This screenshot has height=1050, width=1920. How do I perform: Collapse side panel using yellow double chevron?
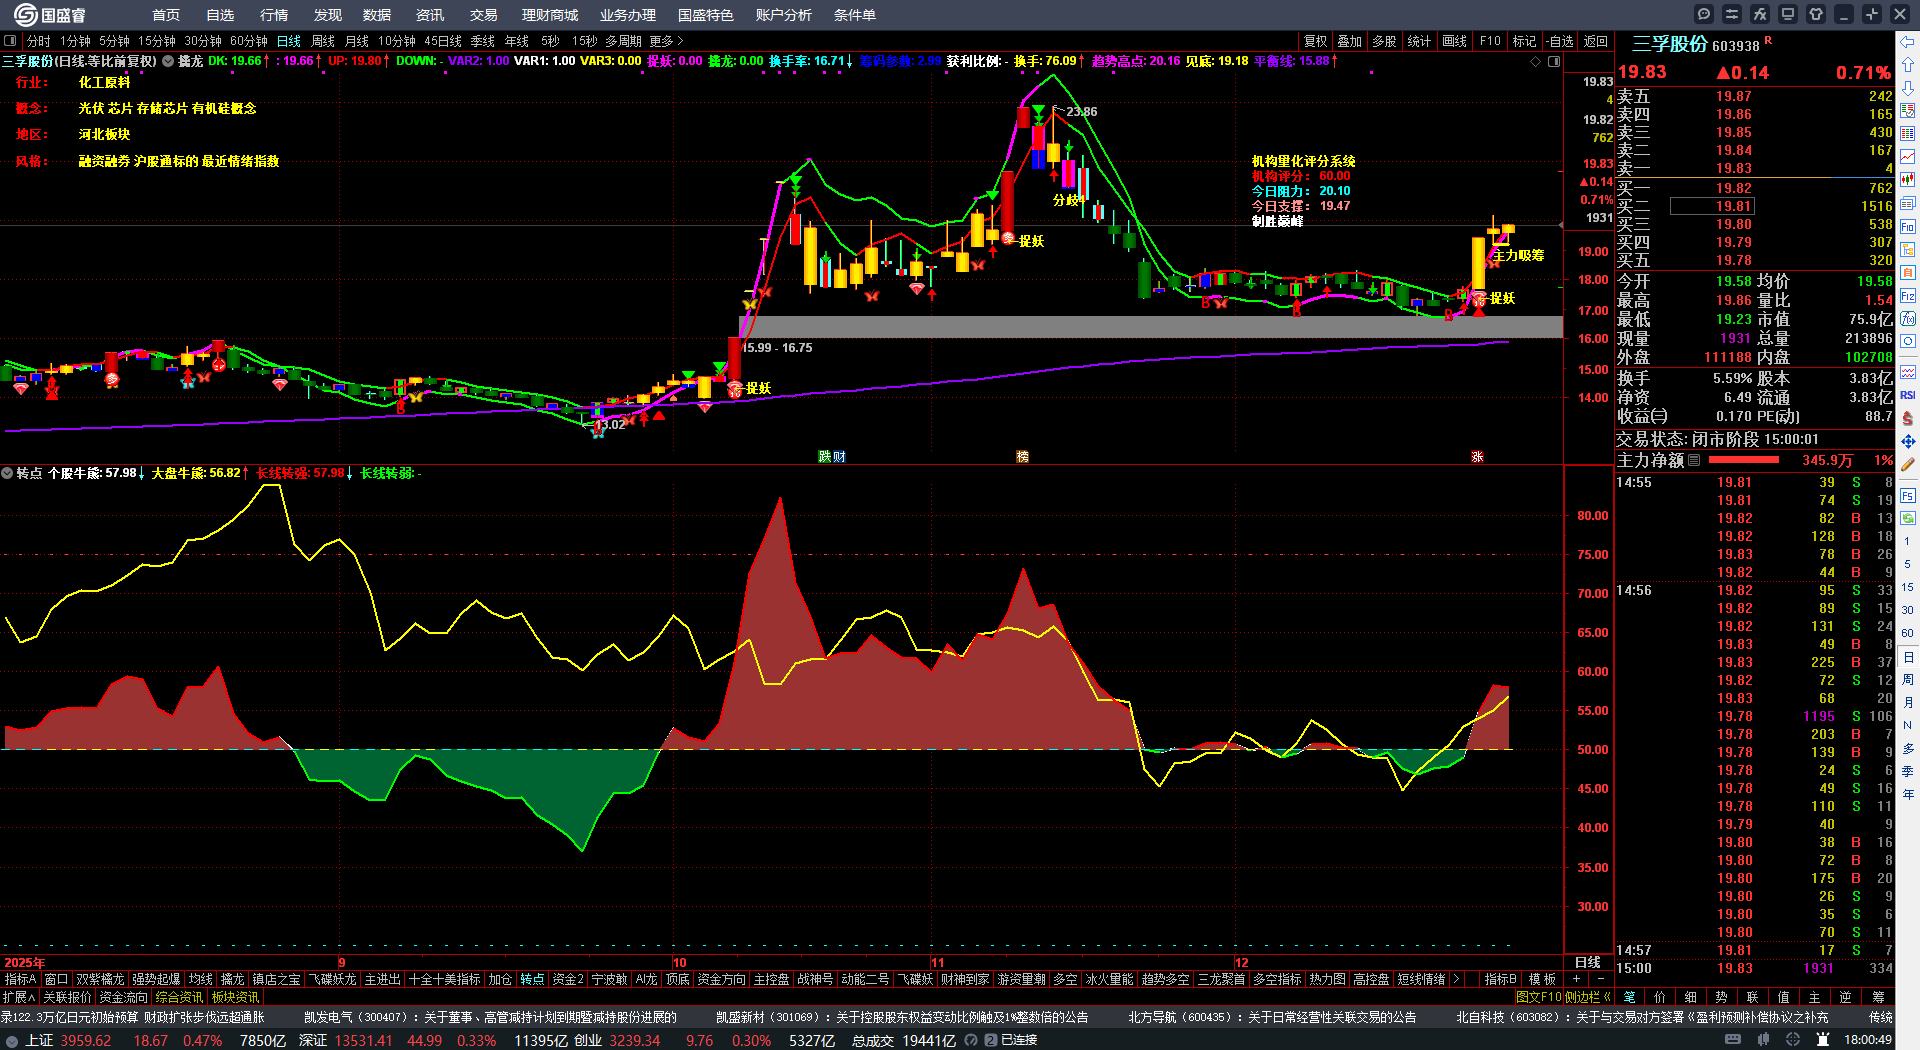pyautogui.click(x=1607, y=997)
